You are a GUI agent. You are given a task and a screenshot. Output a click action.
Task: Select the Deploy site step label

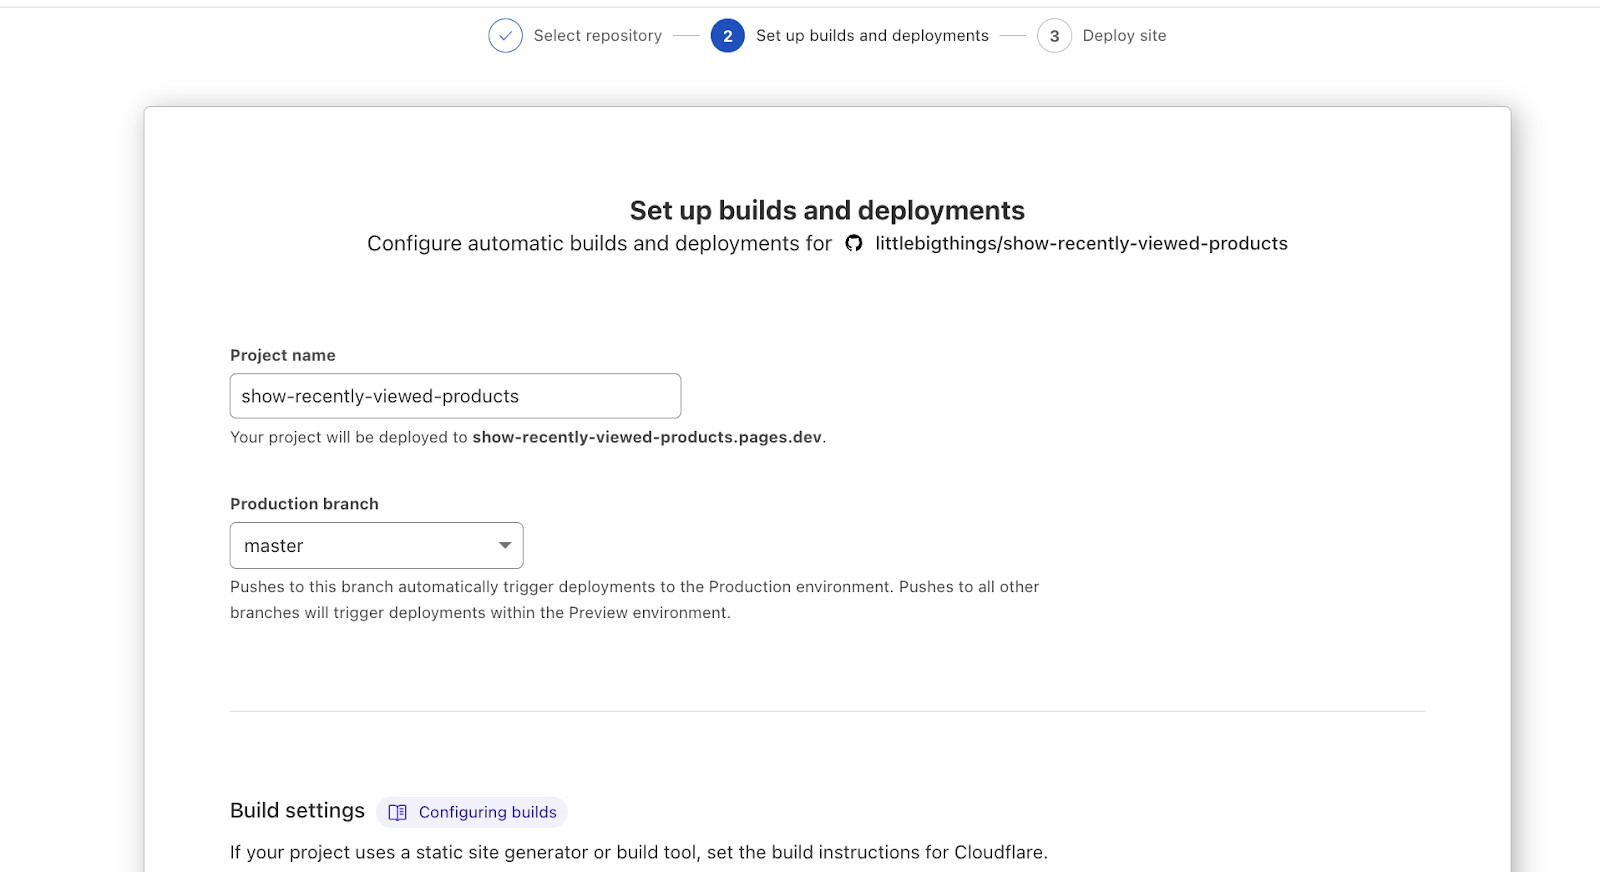point(1124,36)
